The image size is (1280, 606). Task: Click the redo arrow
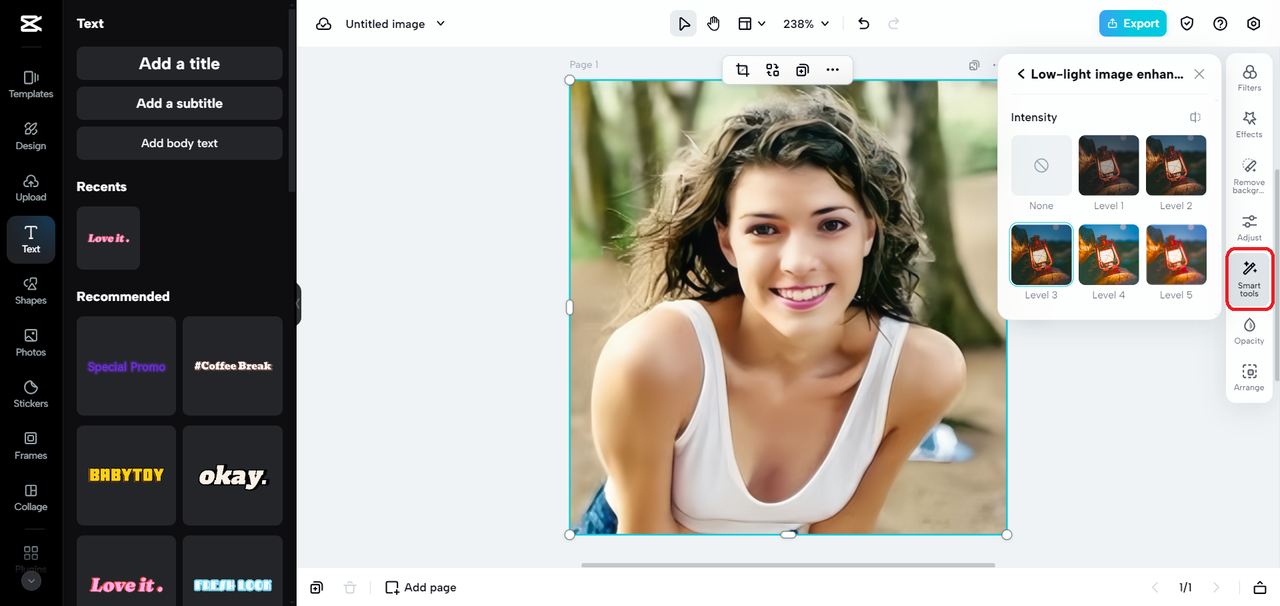(x=894, y=24)
